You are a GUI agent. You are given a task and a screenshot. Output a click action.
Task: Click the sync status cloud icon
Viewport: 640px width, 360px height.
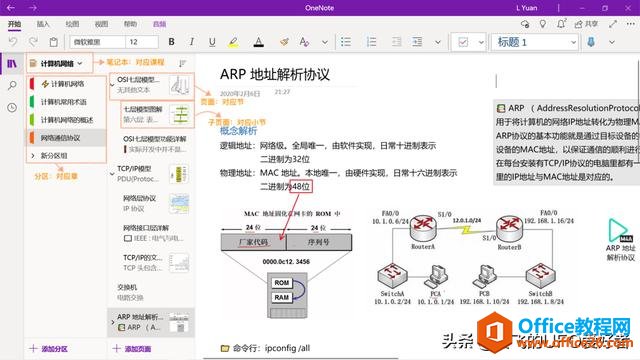[x=525, y=24]
